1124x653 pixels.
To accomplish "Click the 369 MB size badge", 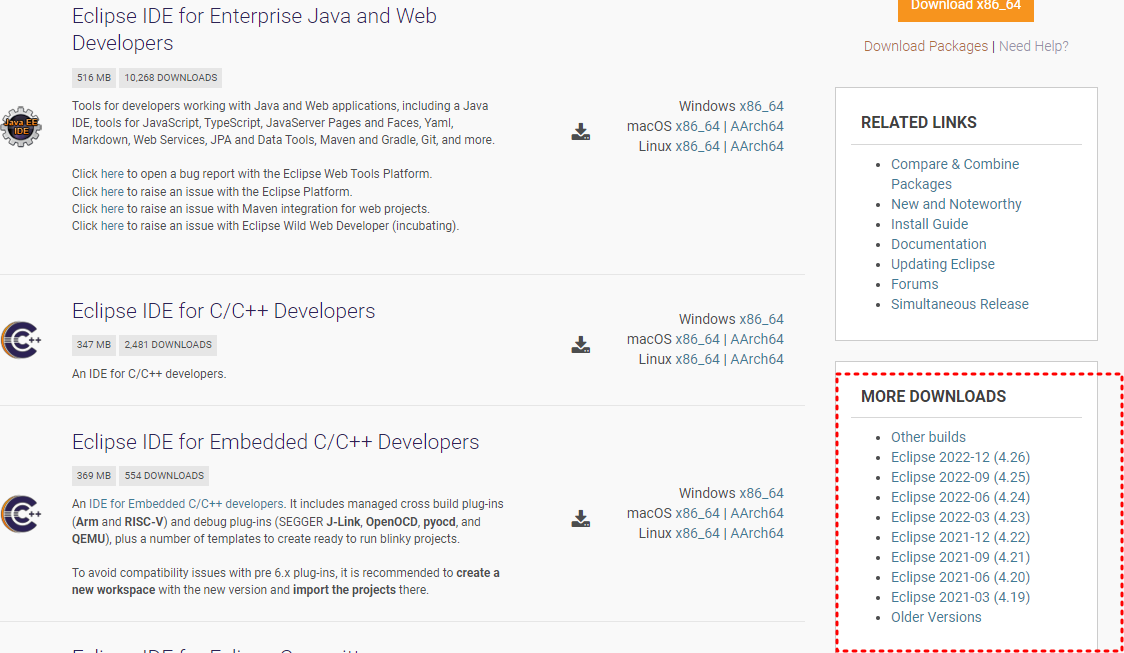I will click(x=94, y=476).
